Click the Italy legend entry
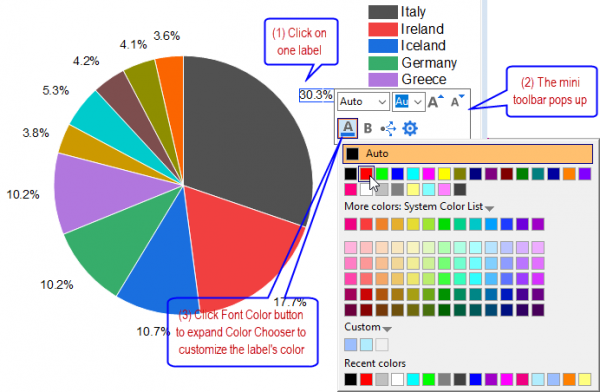600x392 pixels. (397, 12)
